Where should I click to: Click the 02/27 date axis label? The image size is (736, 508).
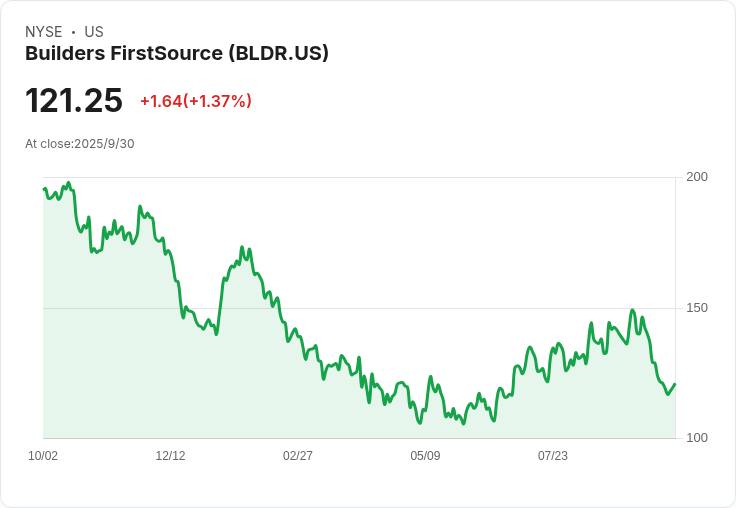[x=298, y=455]
